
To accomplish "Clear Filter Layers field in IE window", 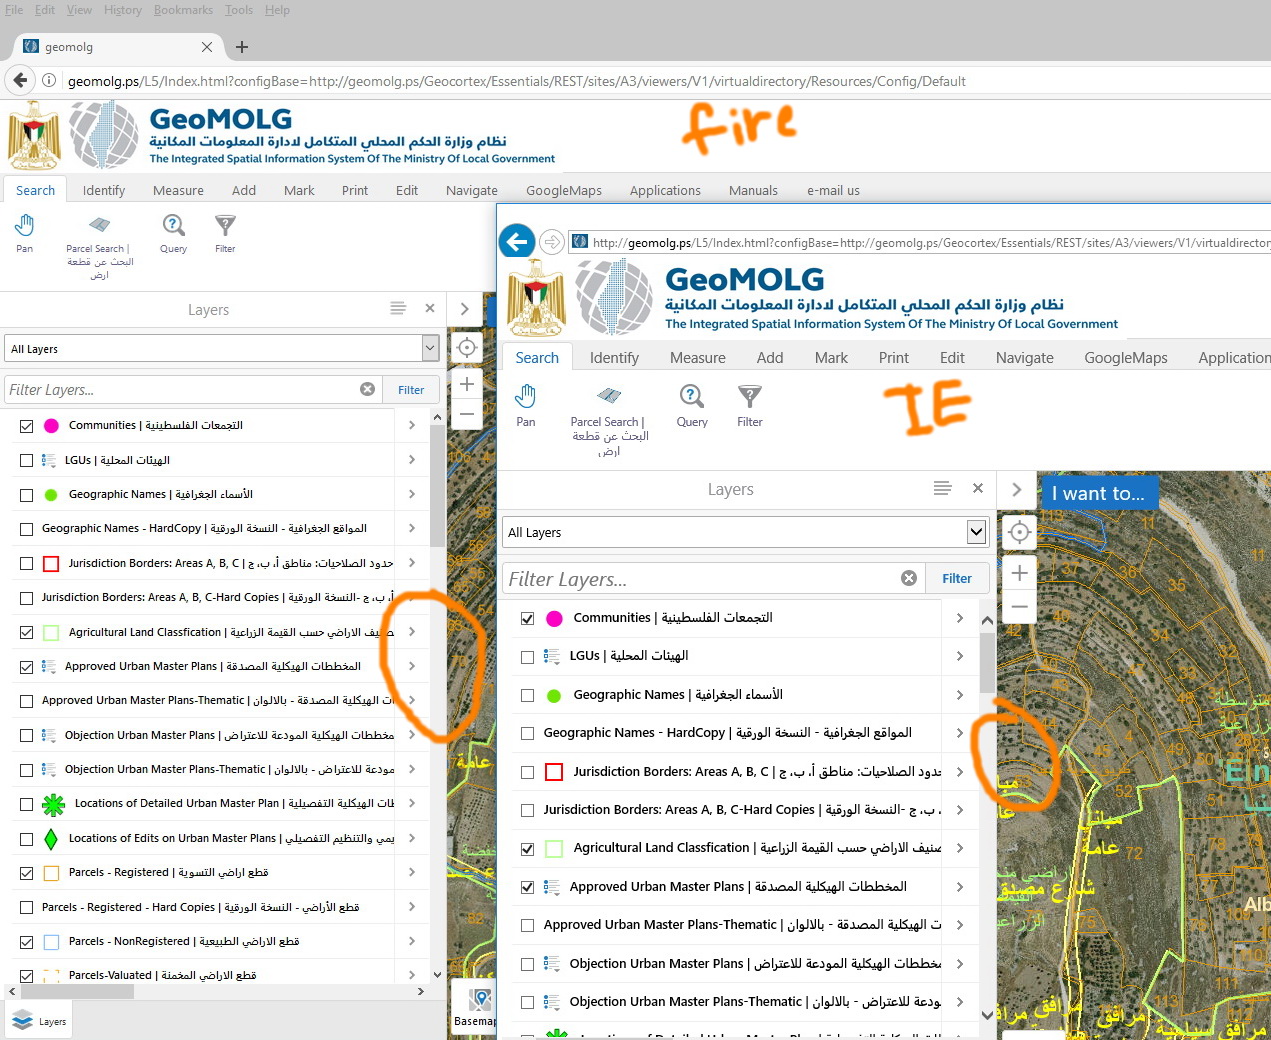I will click(909, 578).
